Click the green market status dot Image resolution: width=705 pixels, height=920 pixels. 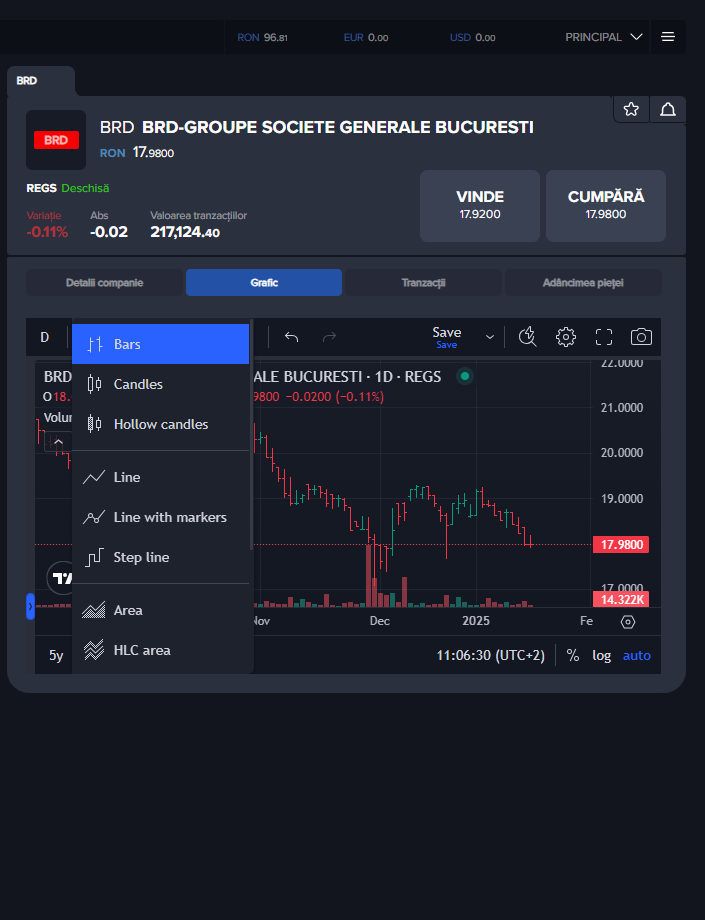[x=465, y=376]
